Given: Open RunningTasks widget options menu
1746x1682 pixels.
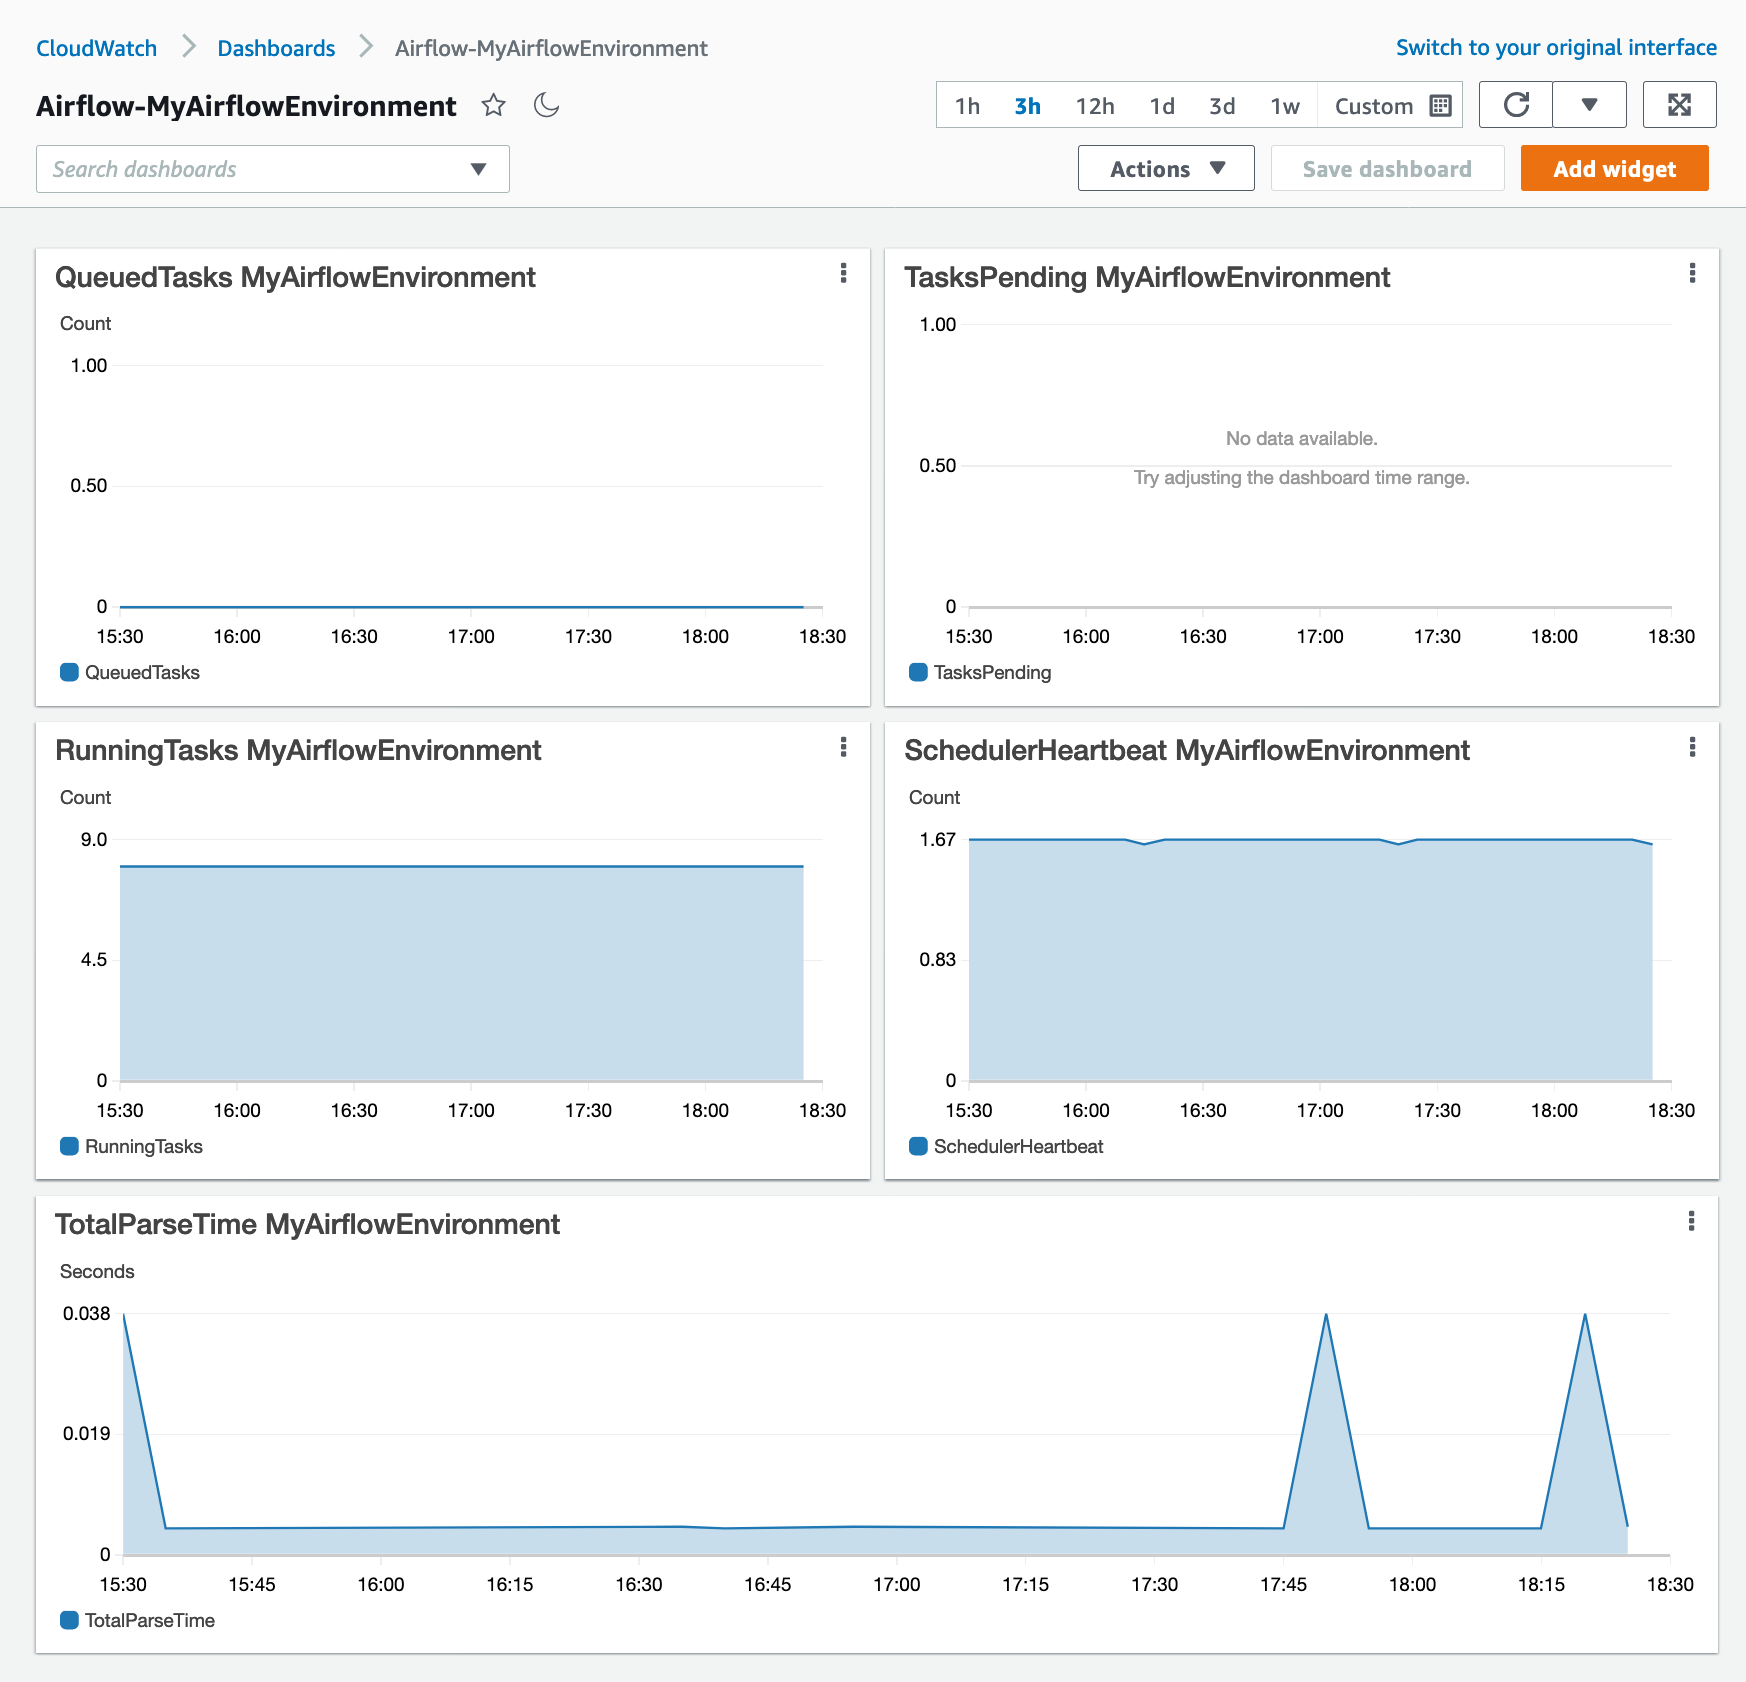Looking at the screenshot, I should click(844, 748).
